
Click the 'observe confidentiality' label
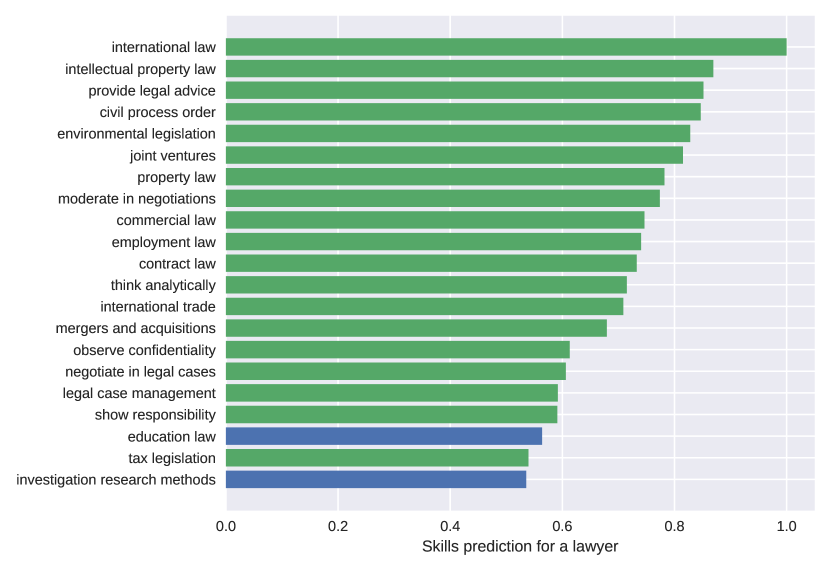pos(144,350)
